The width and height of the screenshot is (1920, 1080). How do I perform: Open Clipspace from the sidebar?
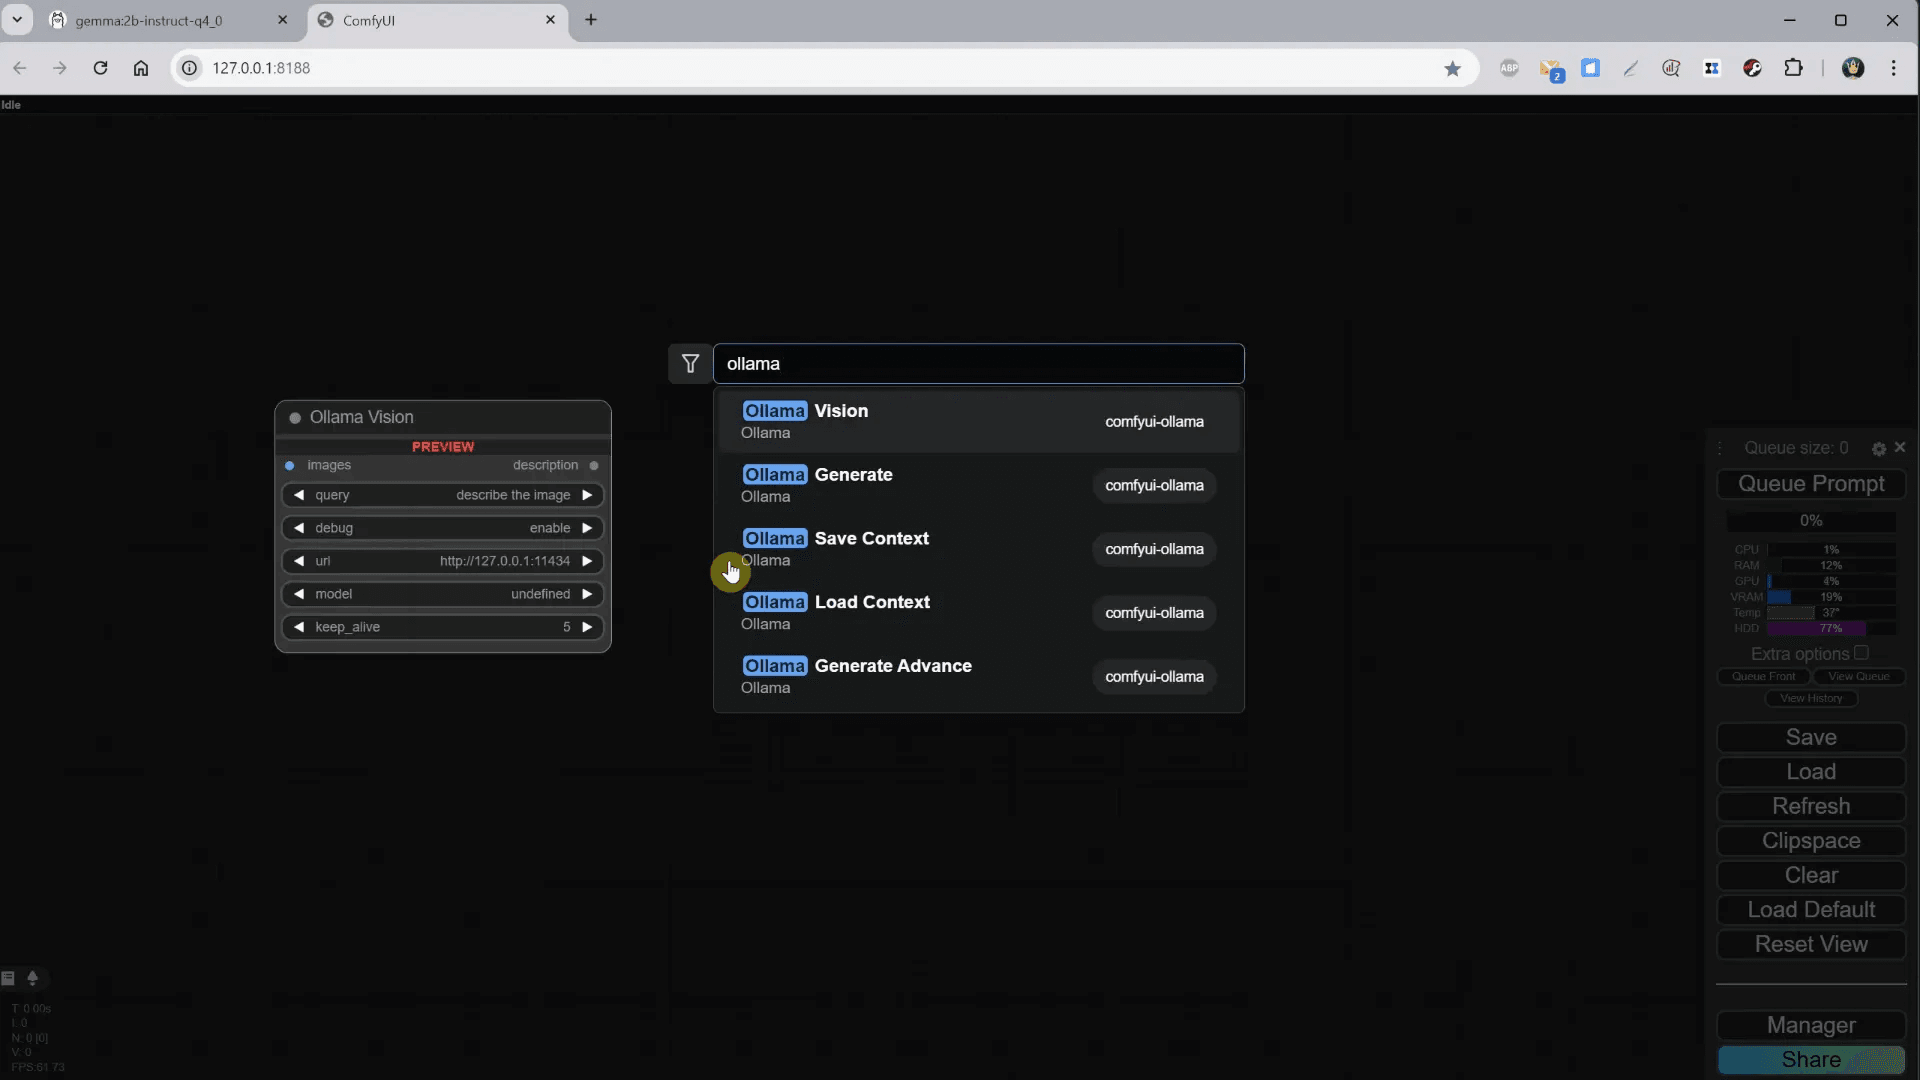1810,840
